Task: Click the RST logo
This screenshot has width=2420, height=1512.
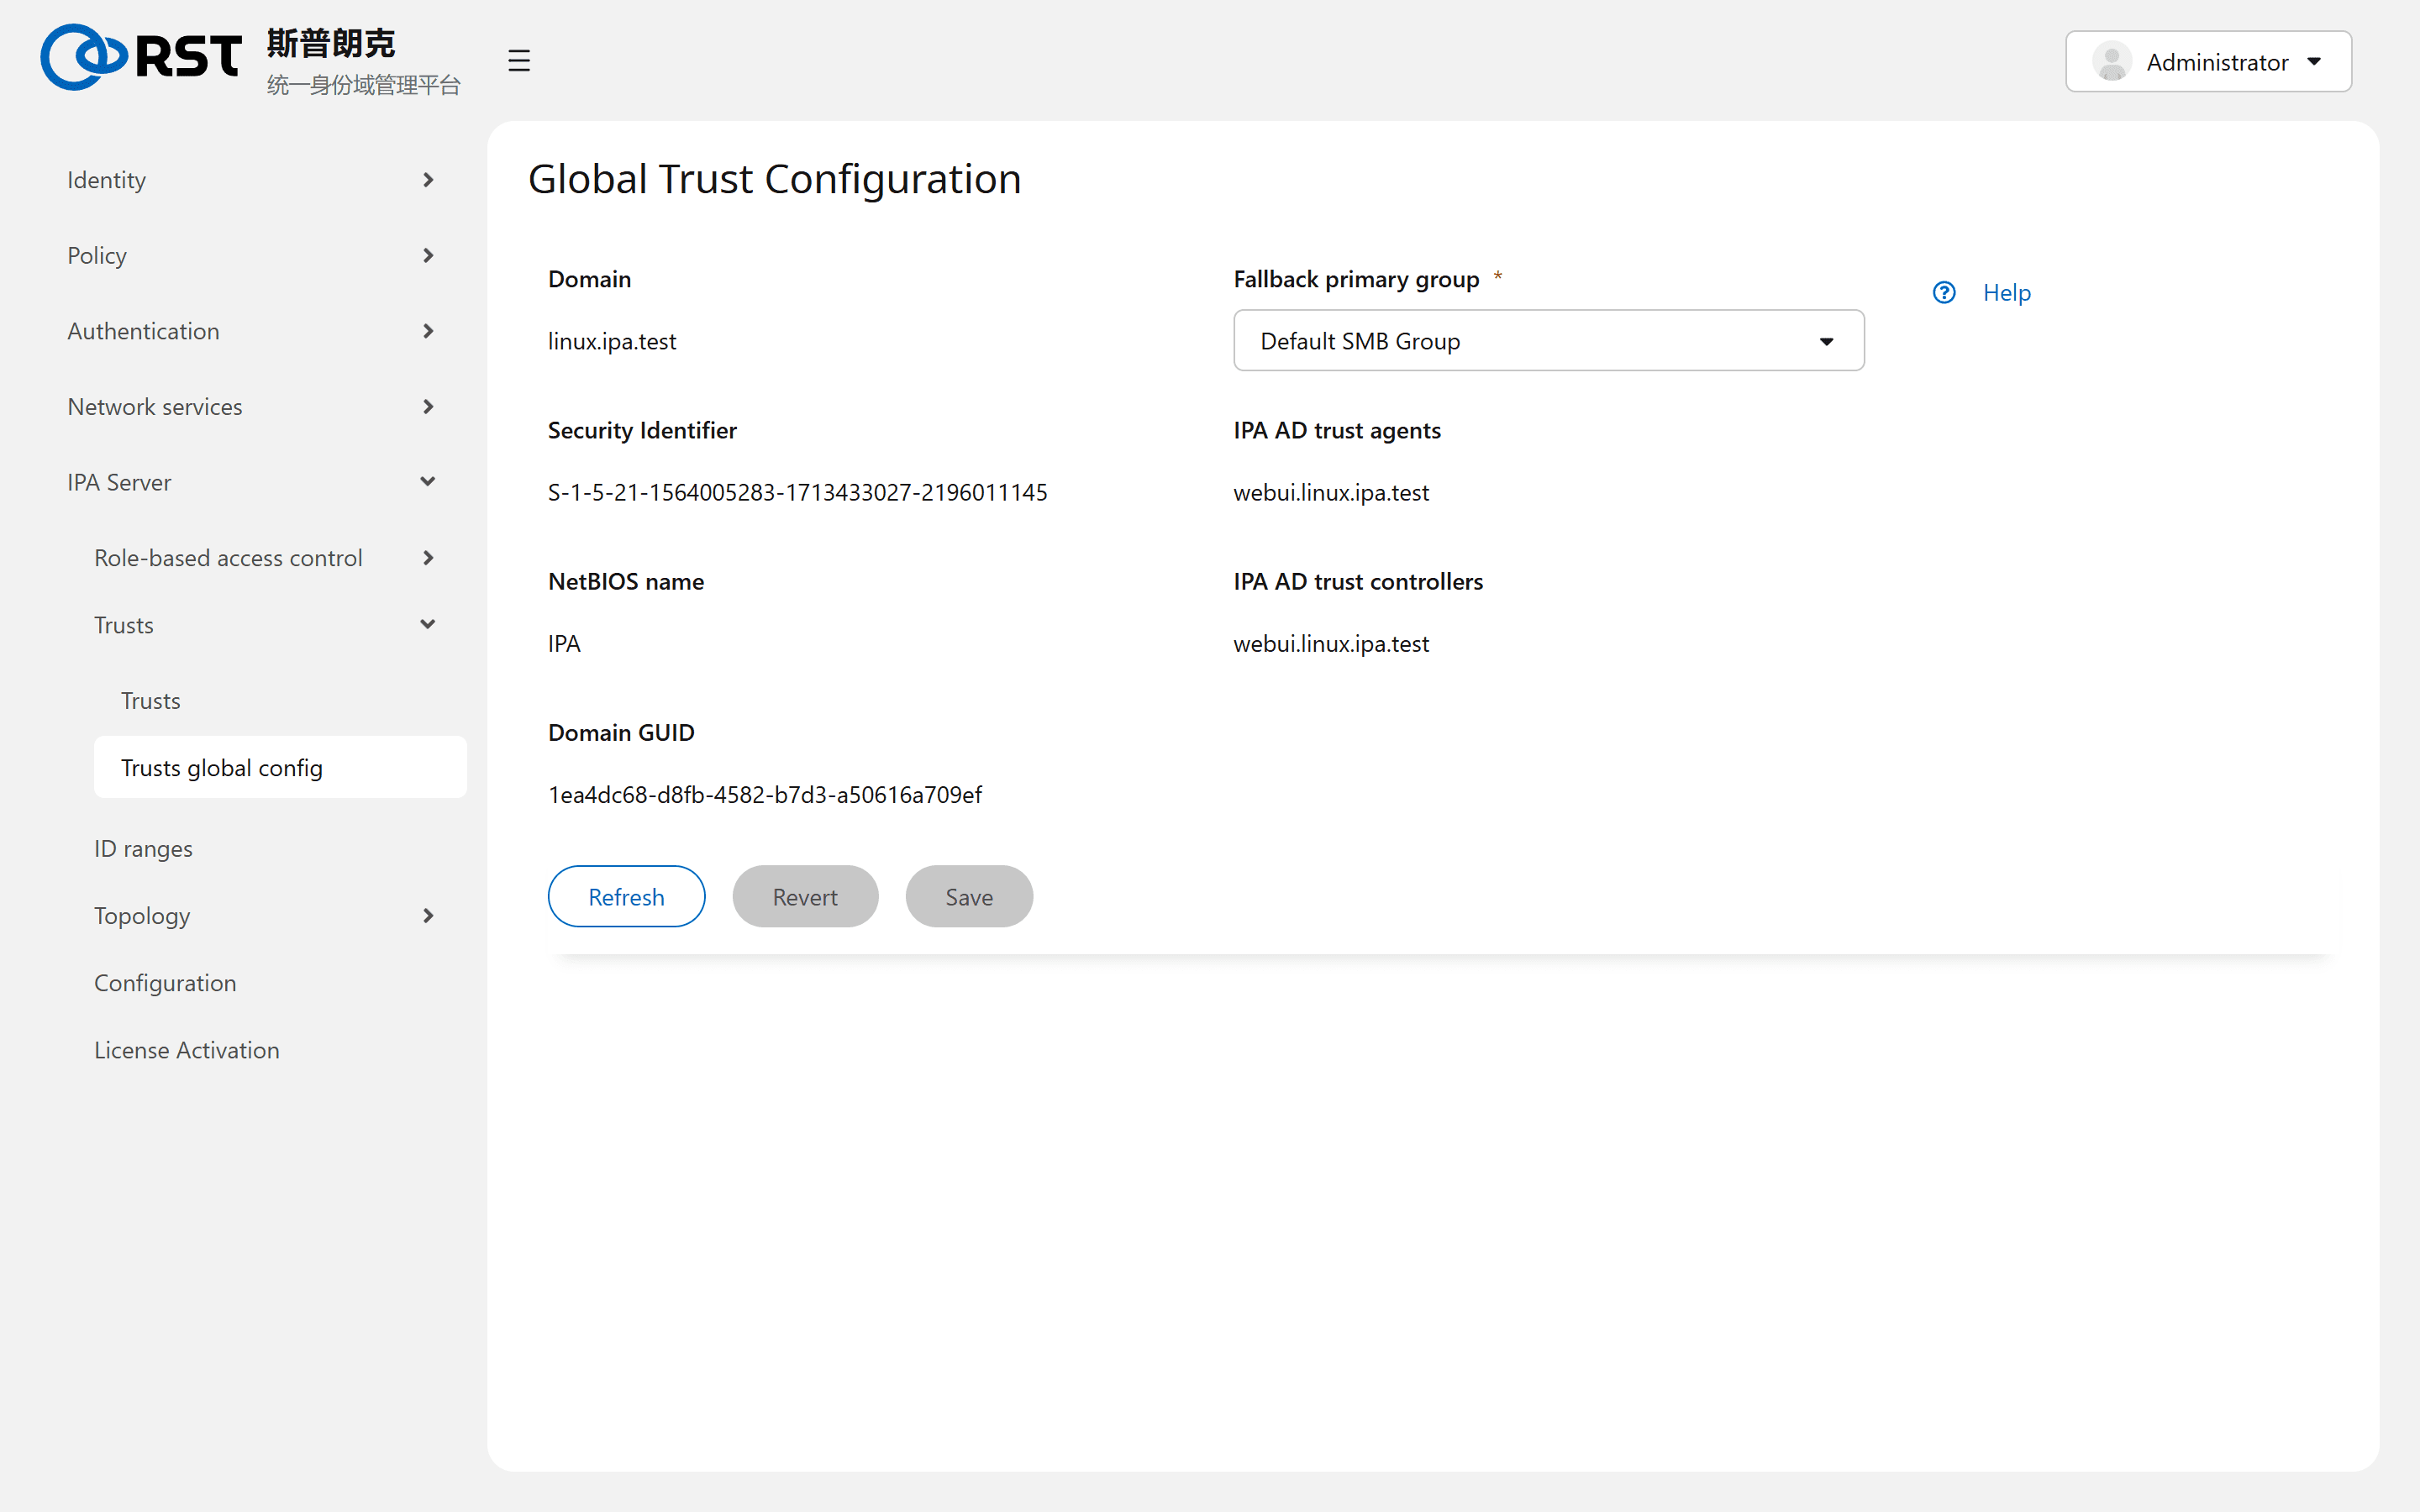Action: pos(141,58)
